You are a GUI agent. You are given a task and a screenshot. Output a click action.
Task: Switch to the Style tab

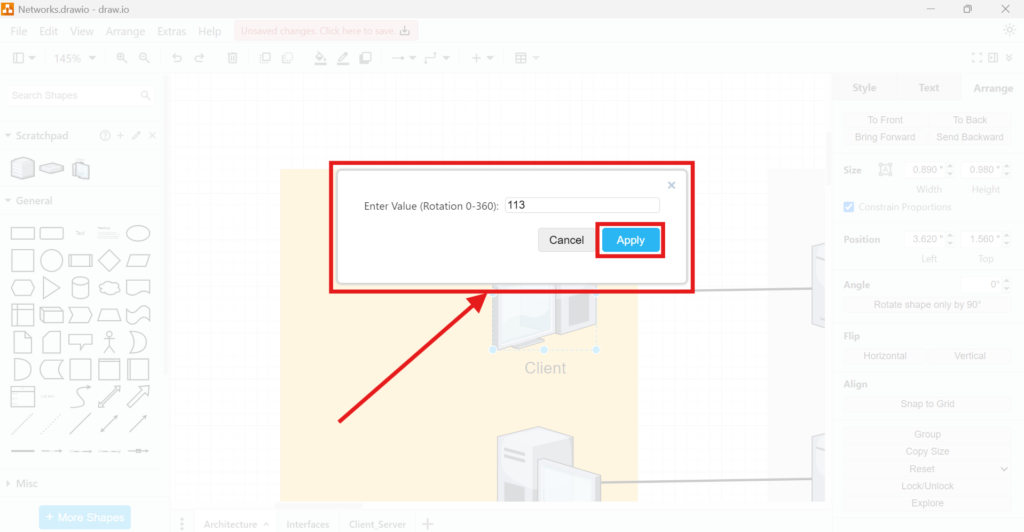pos(864,87)
